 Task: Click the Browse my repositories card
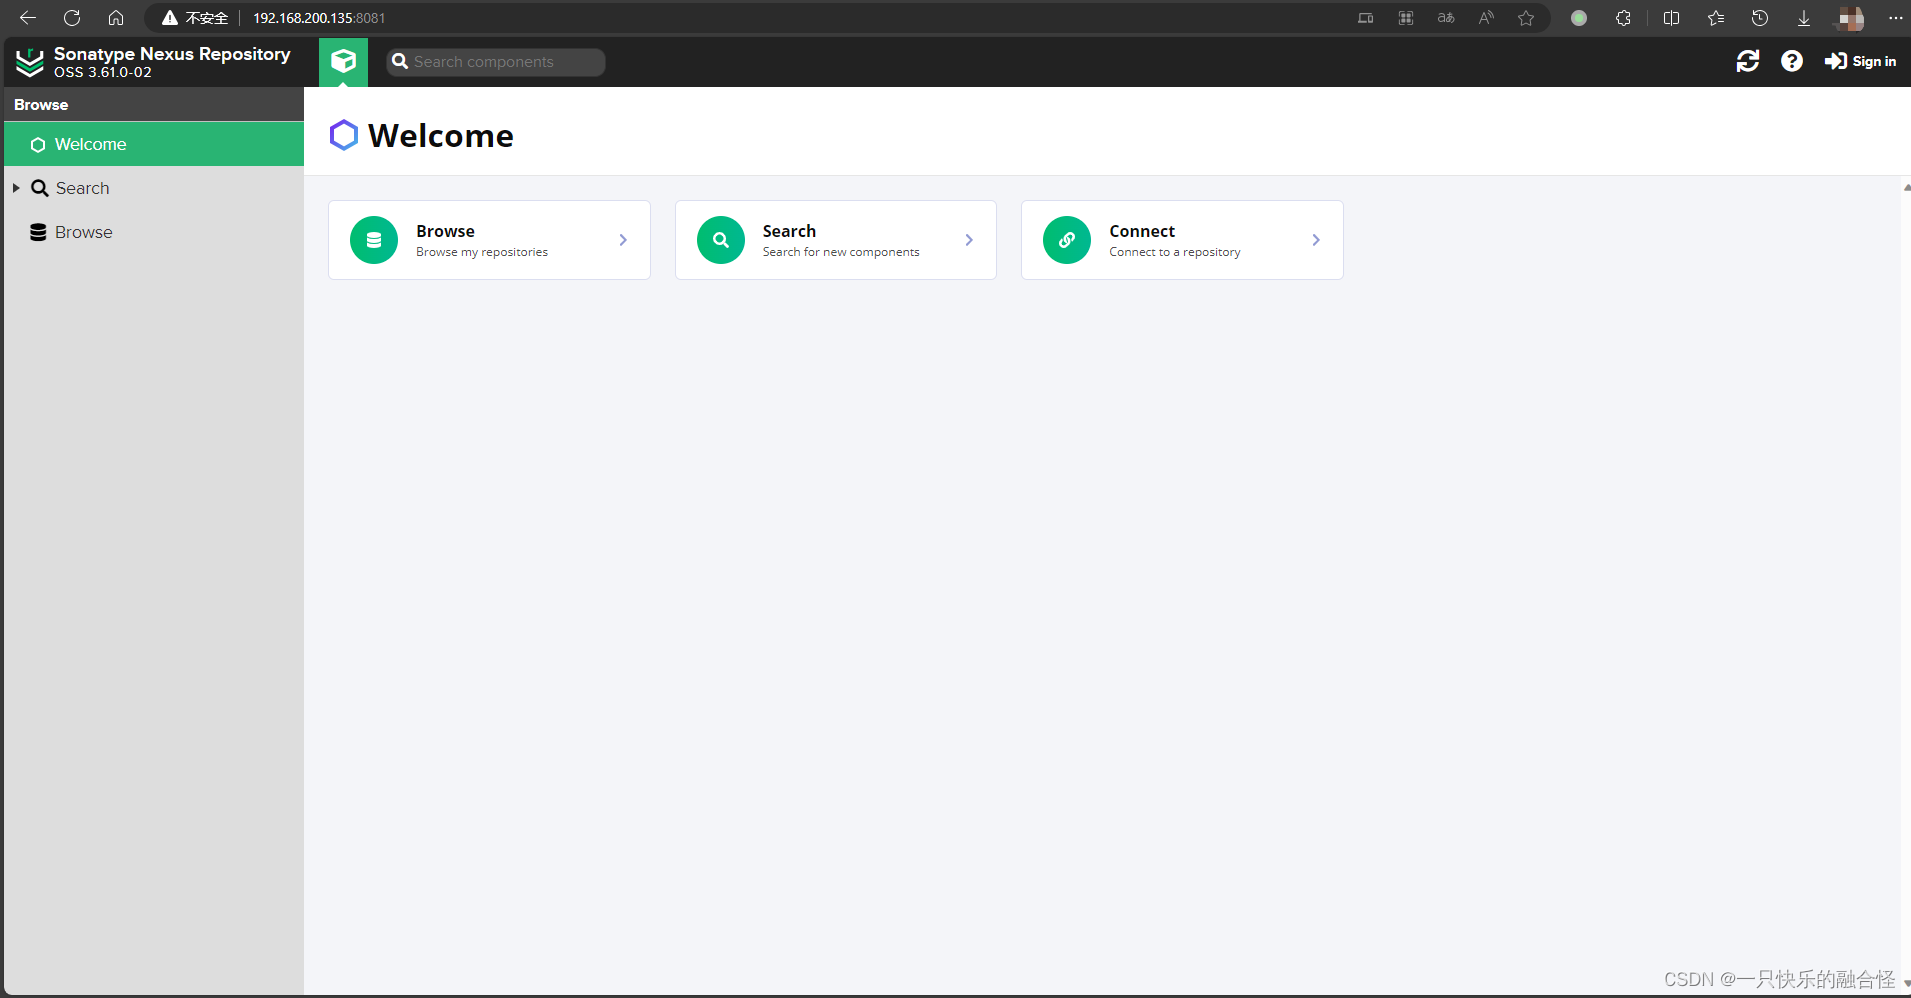point(489,240)
